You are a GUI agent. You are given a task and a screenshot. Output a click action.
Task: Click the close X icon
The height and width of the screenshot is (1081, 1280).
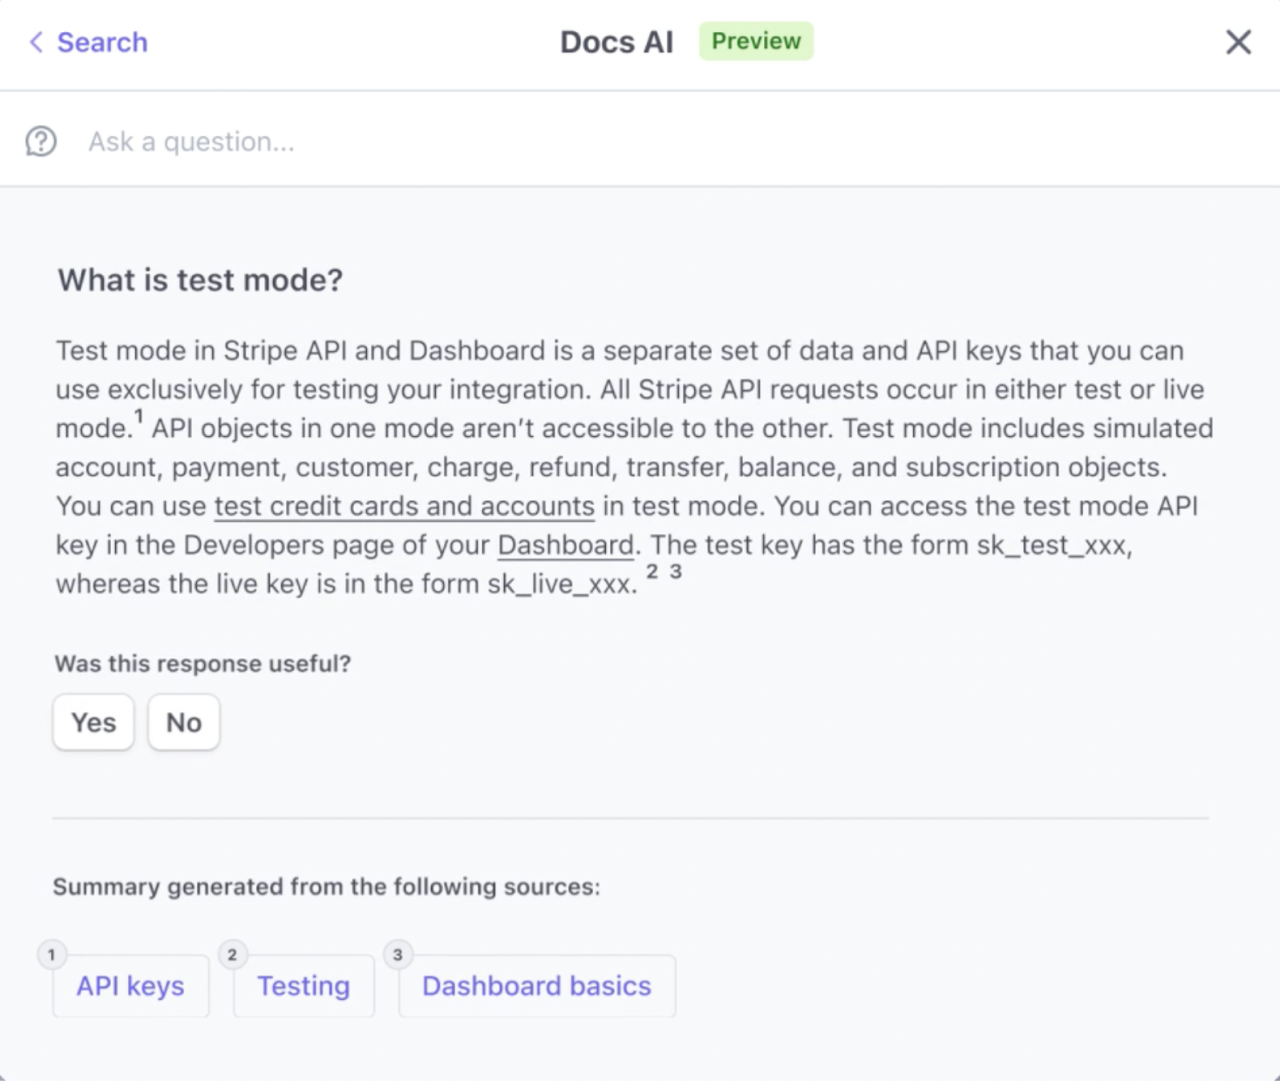pyautogui.click(x=1238, y=42)
